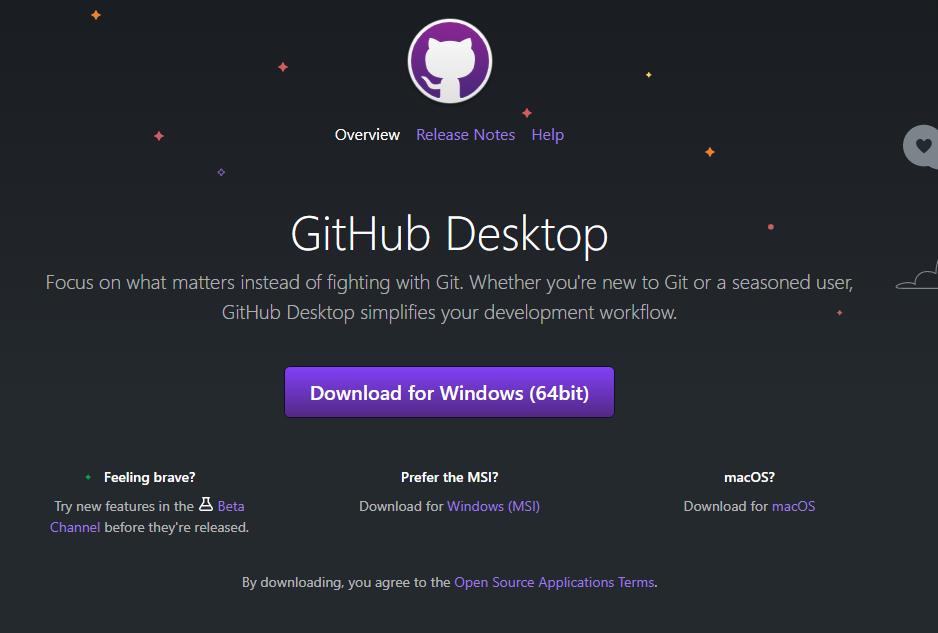Select the Overview tab
The image size is (938, 633).
coord(367,135)
